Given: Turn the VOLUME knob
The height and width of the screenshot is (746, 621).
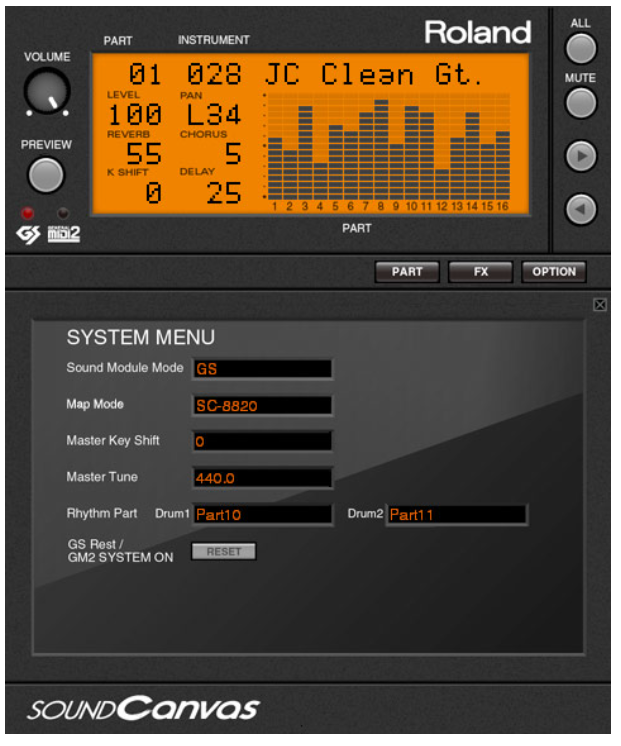Looking at the screenshot, I should pyautogui.click(x=47, y=91).
